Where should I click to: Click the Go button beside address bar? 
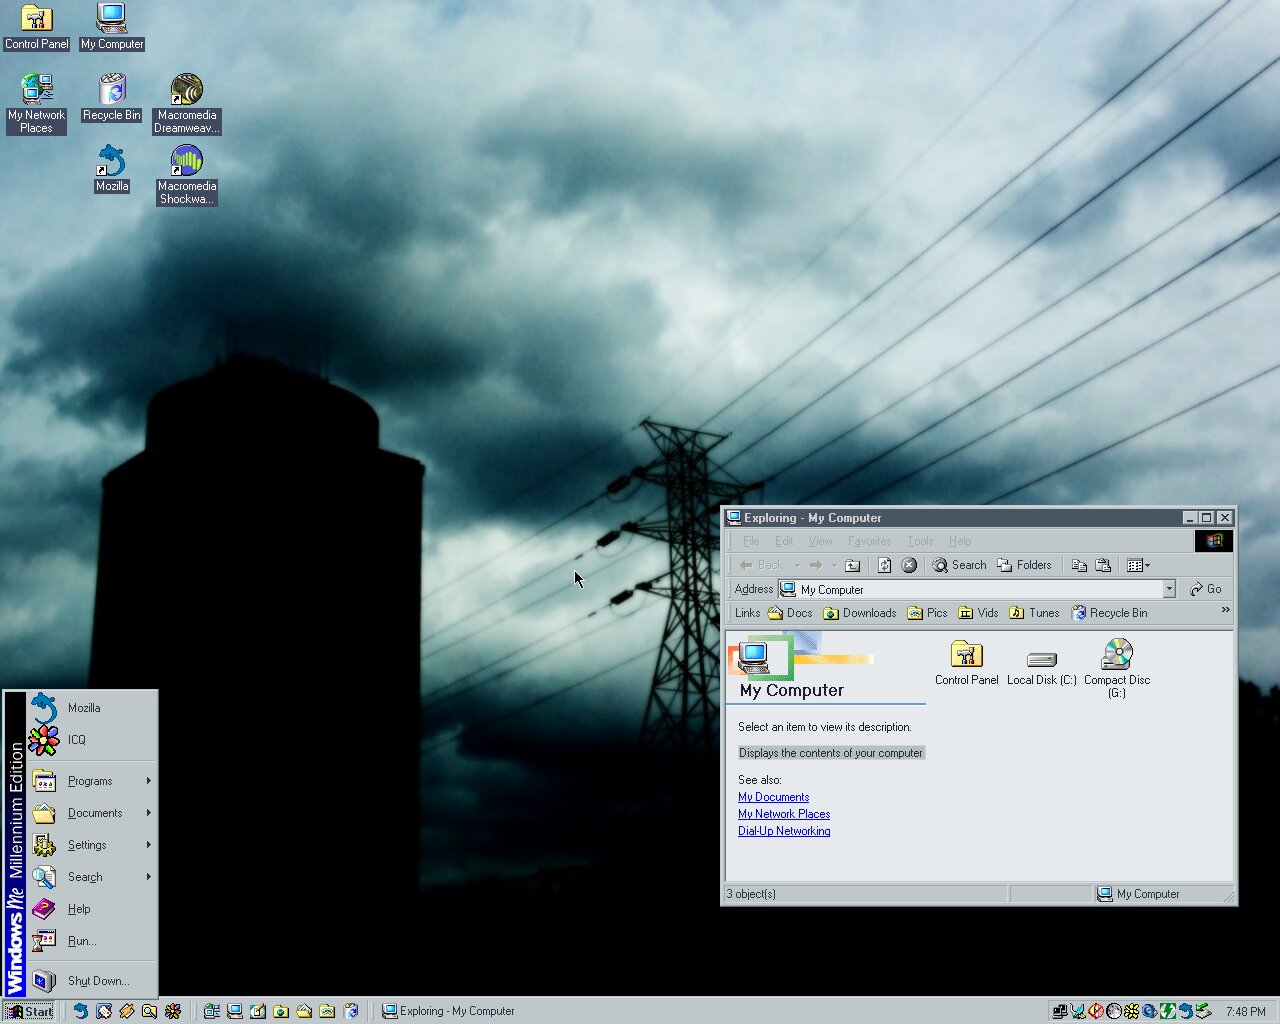tap(1206, 590)
